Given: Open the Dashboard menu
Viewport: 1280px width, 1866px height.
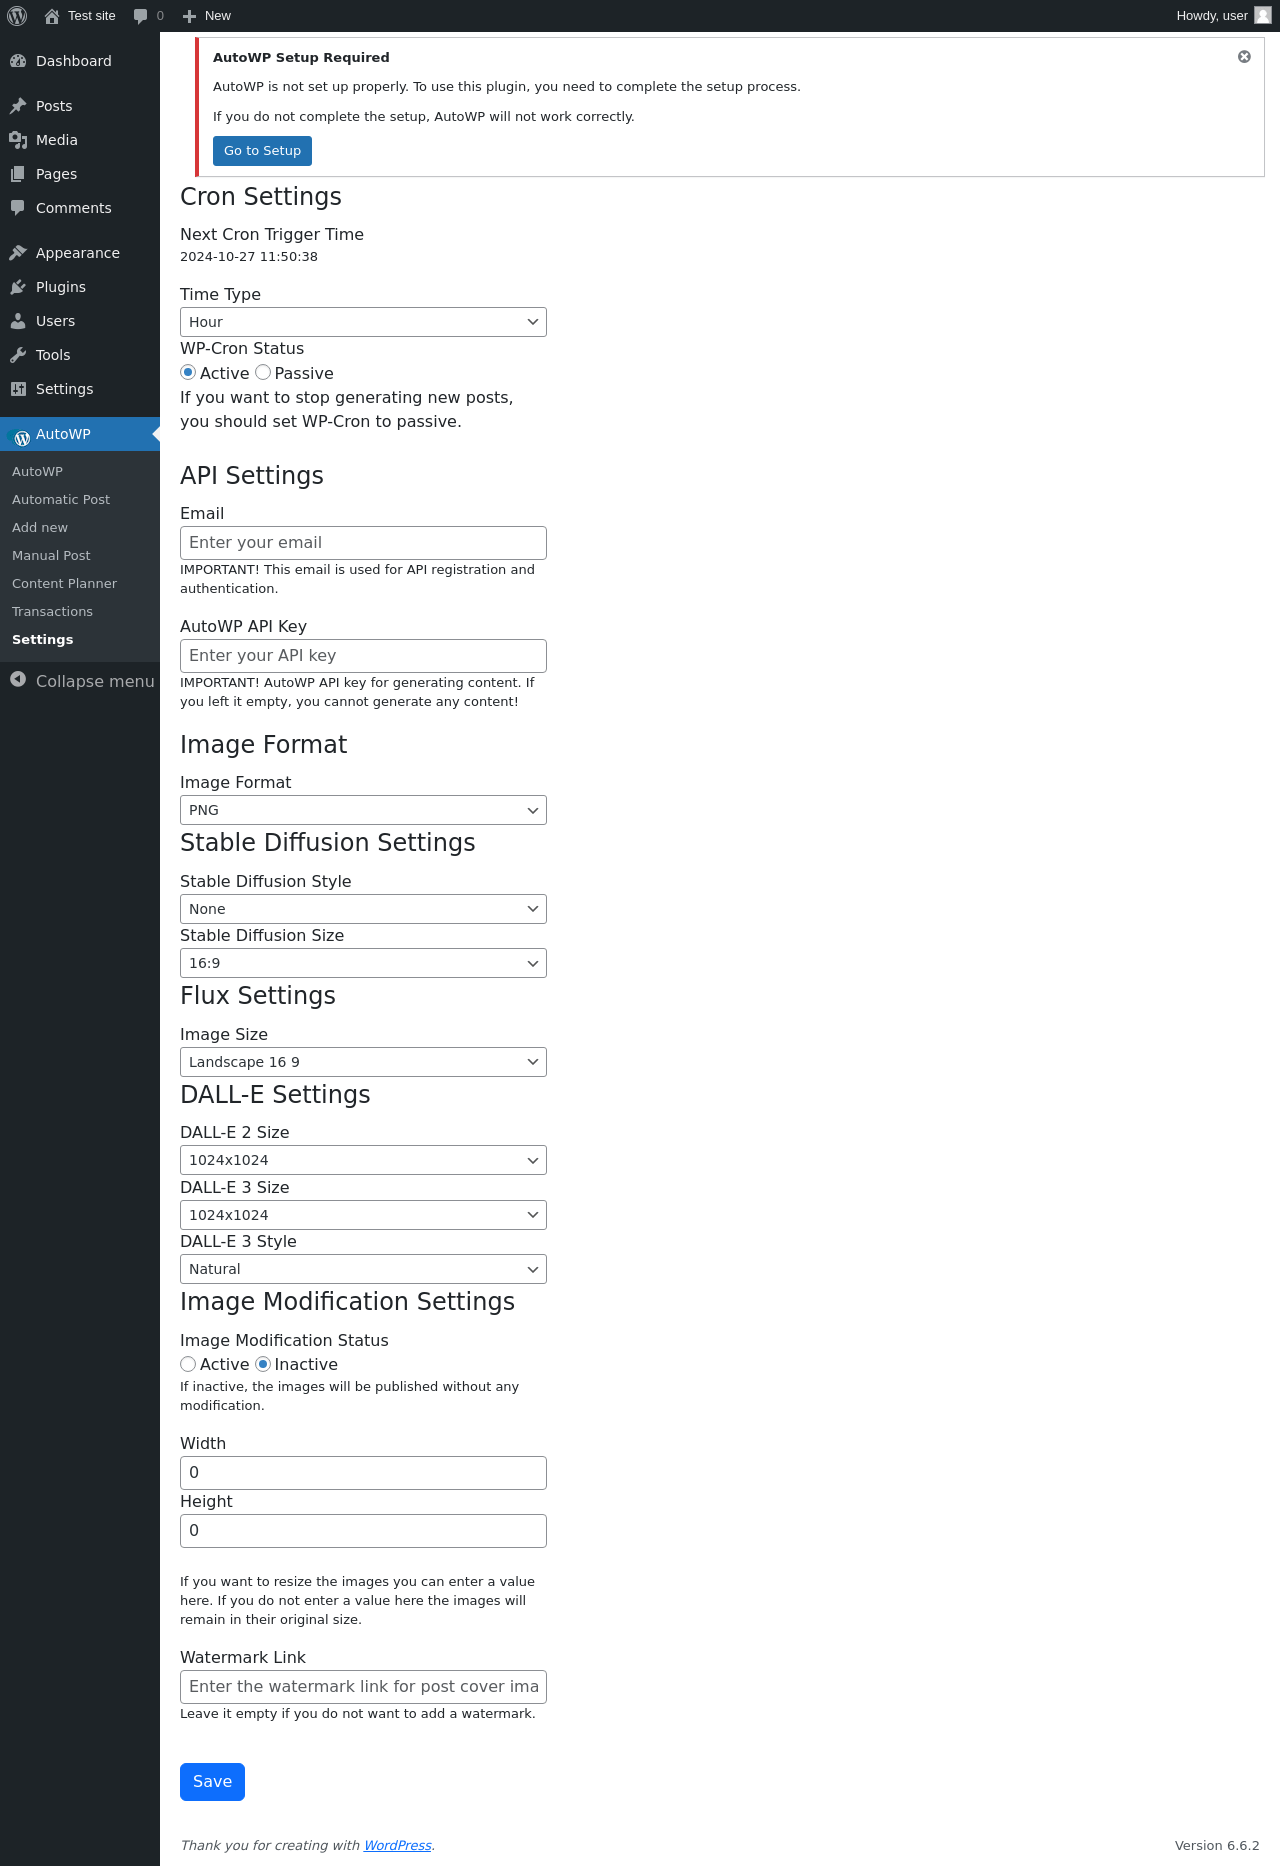Looking at the screenshot, I should point(80,61).
